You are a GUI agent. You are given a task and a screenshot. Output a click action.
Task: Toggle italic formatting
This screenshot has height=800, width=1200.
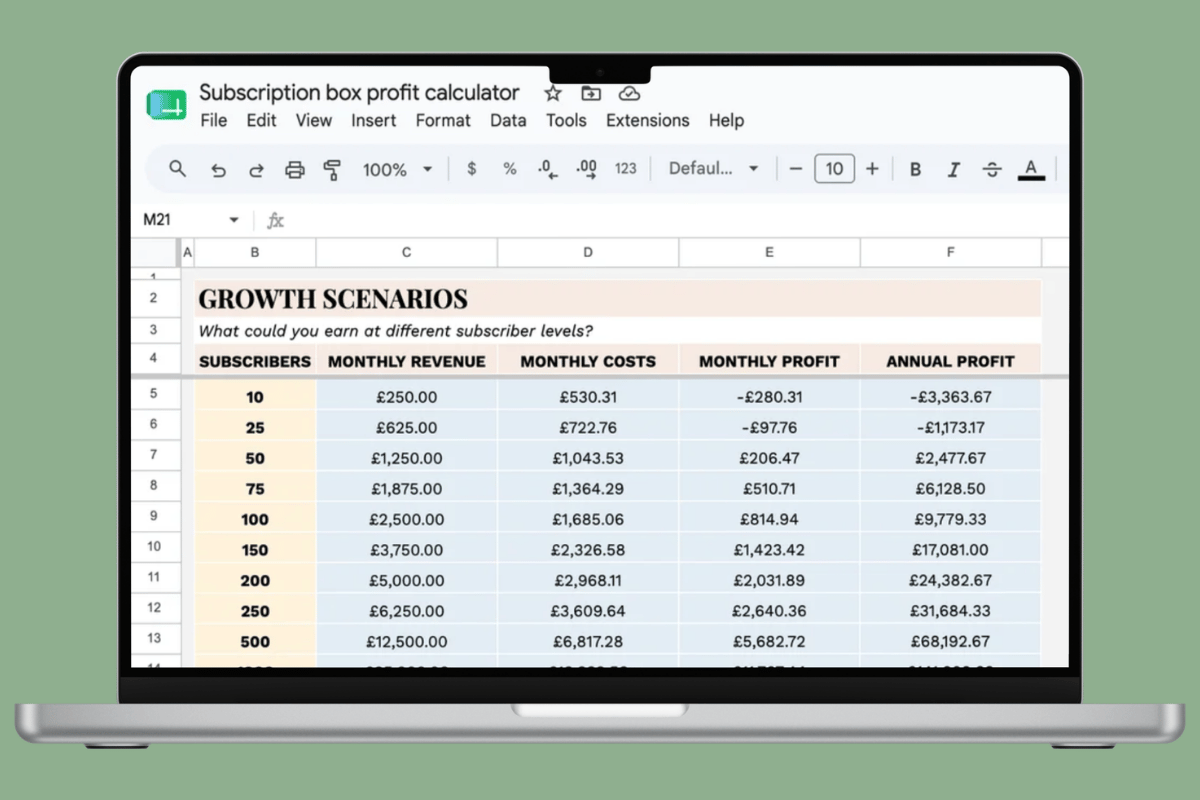click(x=953, y=170)
